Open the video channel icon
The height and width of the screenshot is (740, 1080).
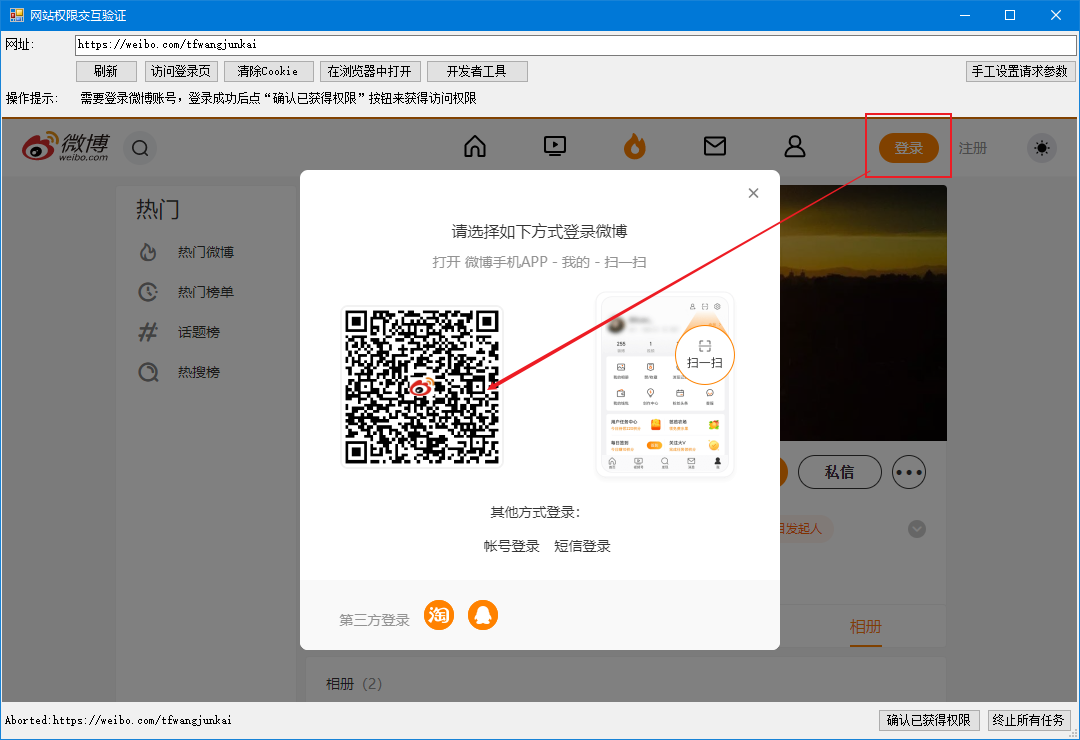point(554,146)
